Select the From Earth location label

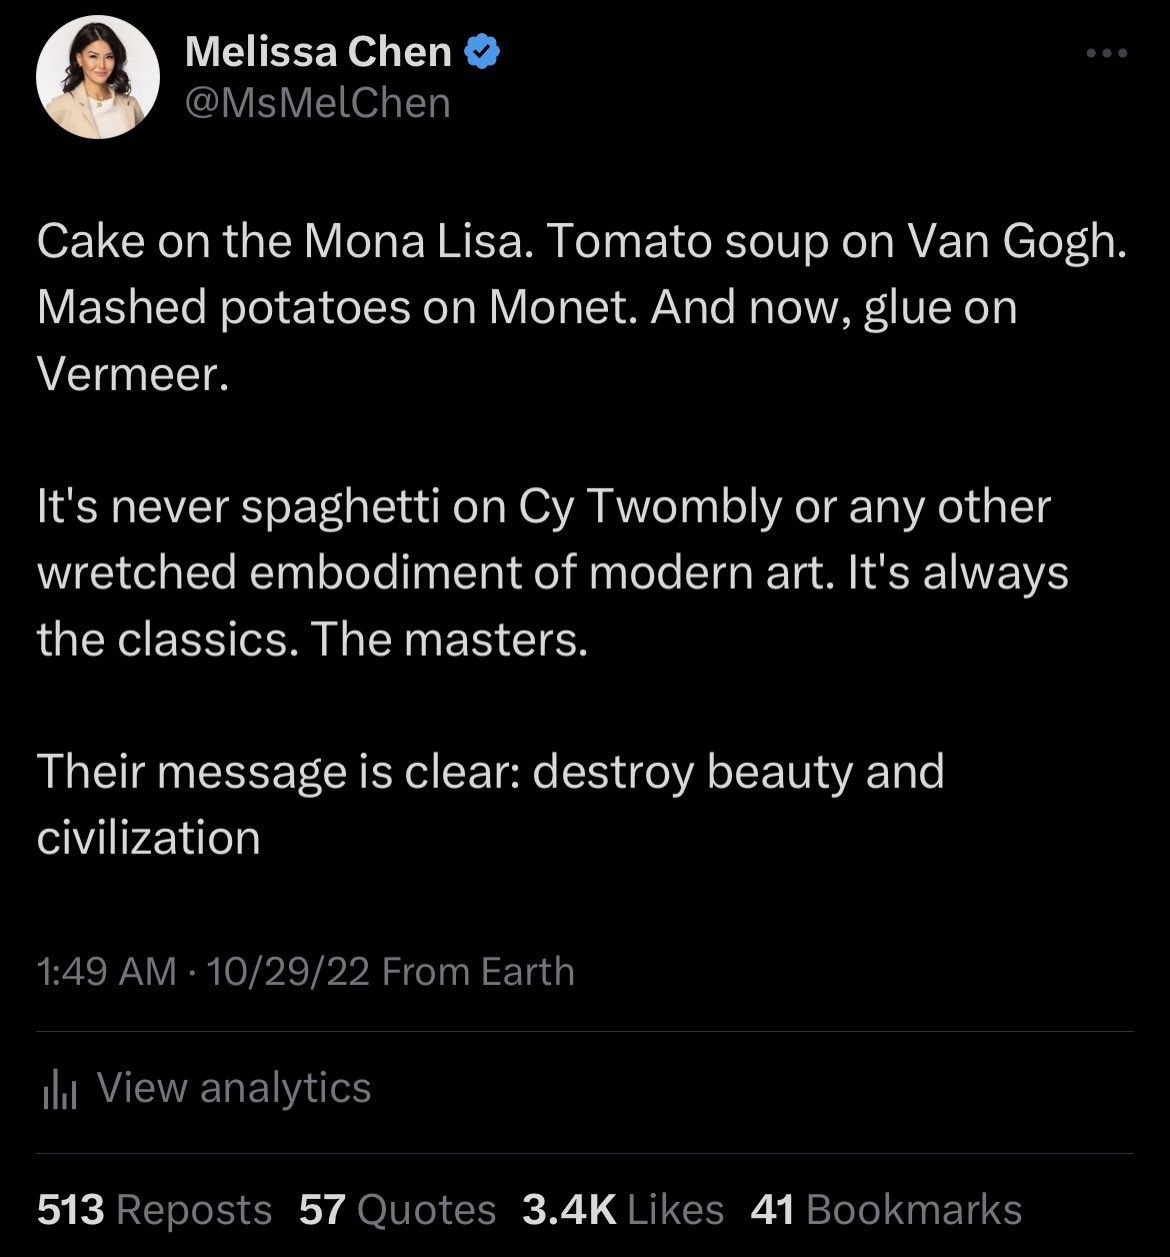coord(478,972)
